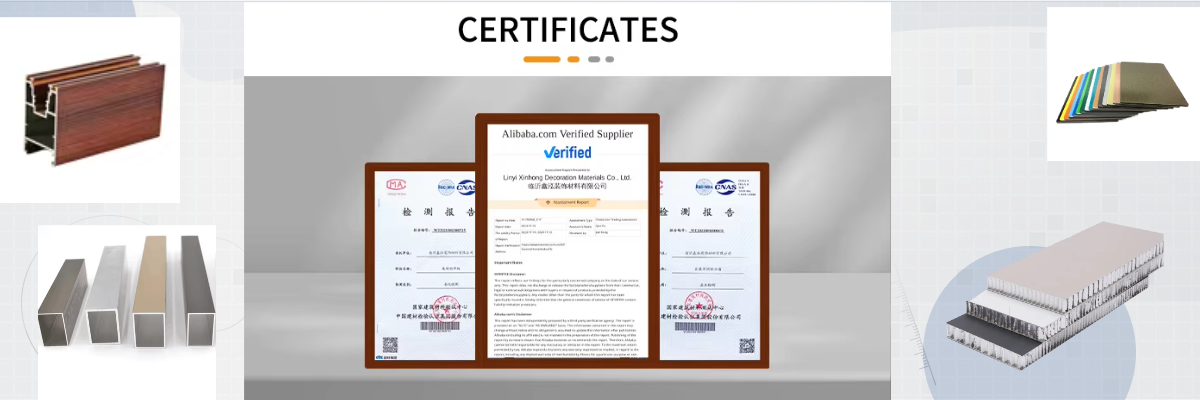Click the CERTIFICATES heading

tap(567, 28)
